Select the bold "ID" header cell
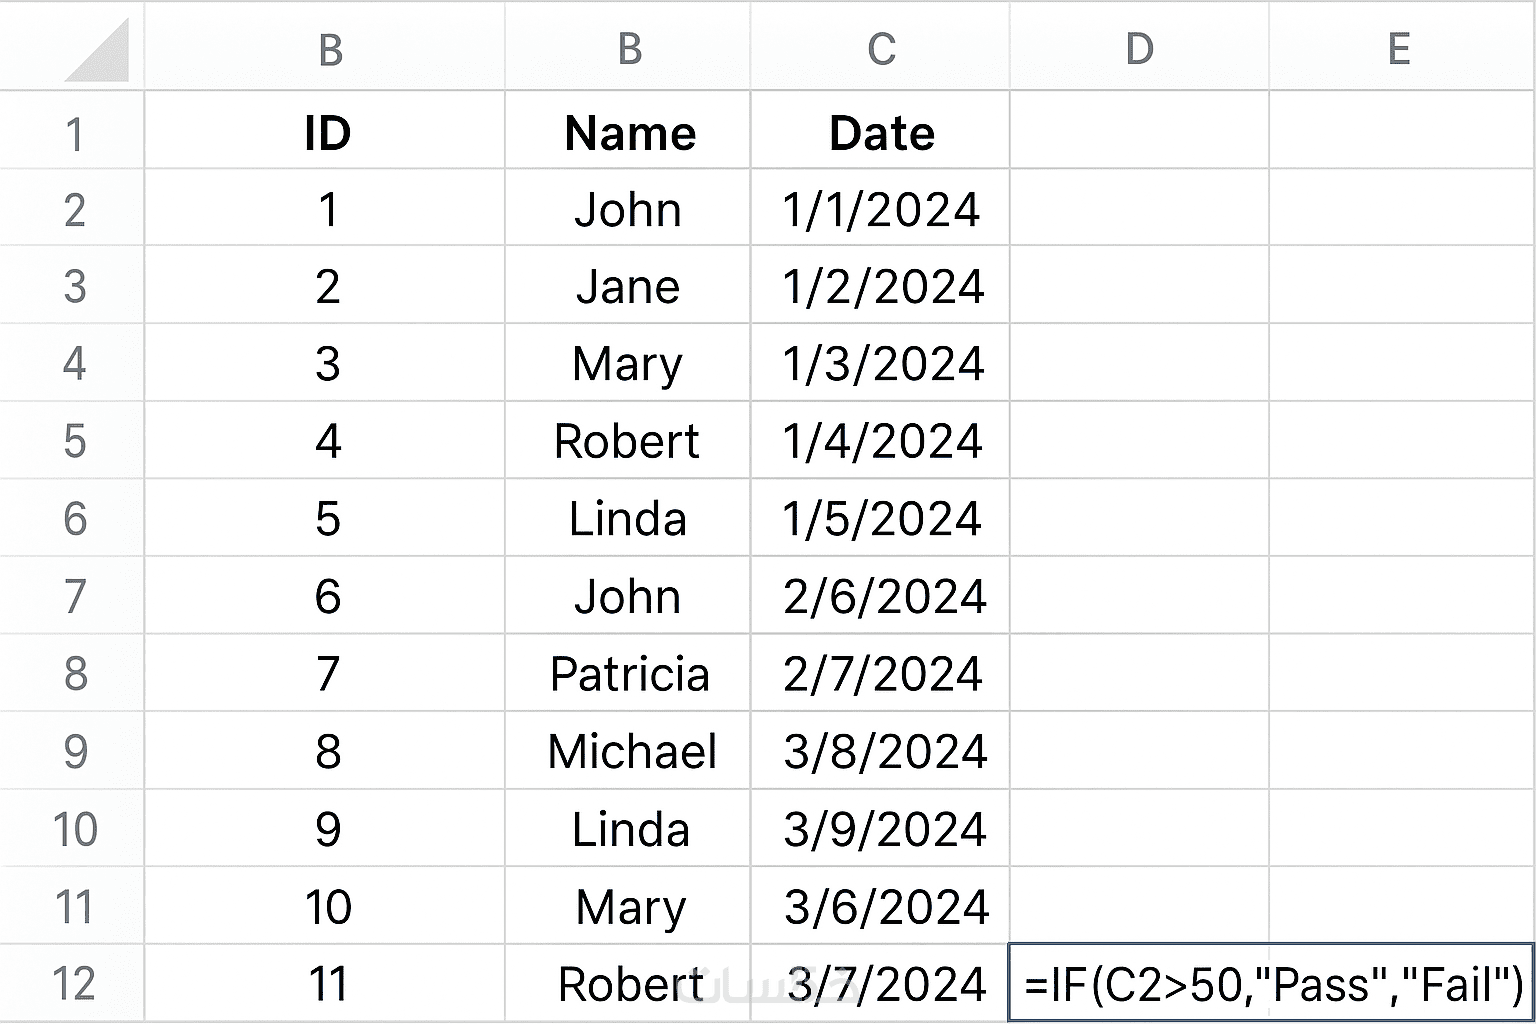The height and width of the screenshot is (1024, 1536). [x=327, y=134]
